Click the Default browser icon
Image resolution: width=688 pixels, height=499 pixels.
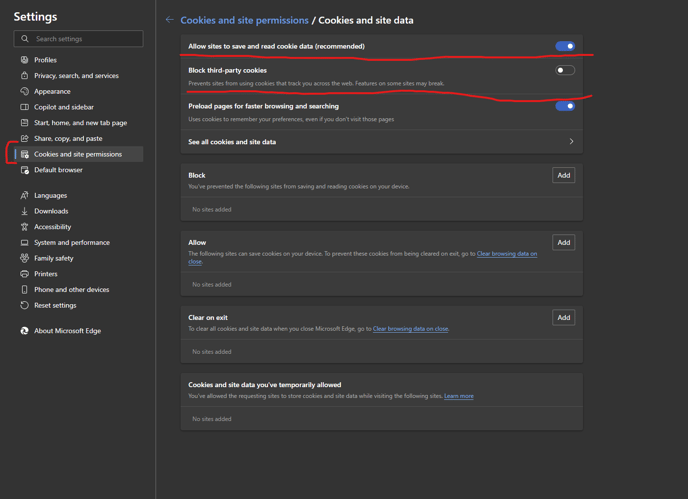point(25,170)
